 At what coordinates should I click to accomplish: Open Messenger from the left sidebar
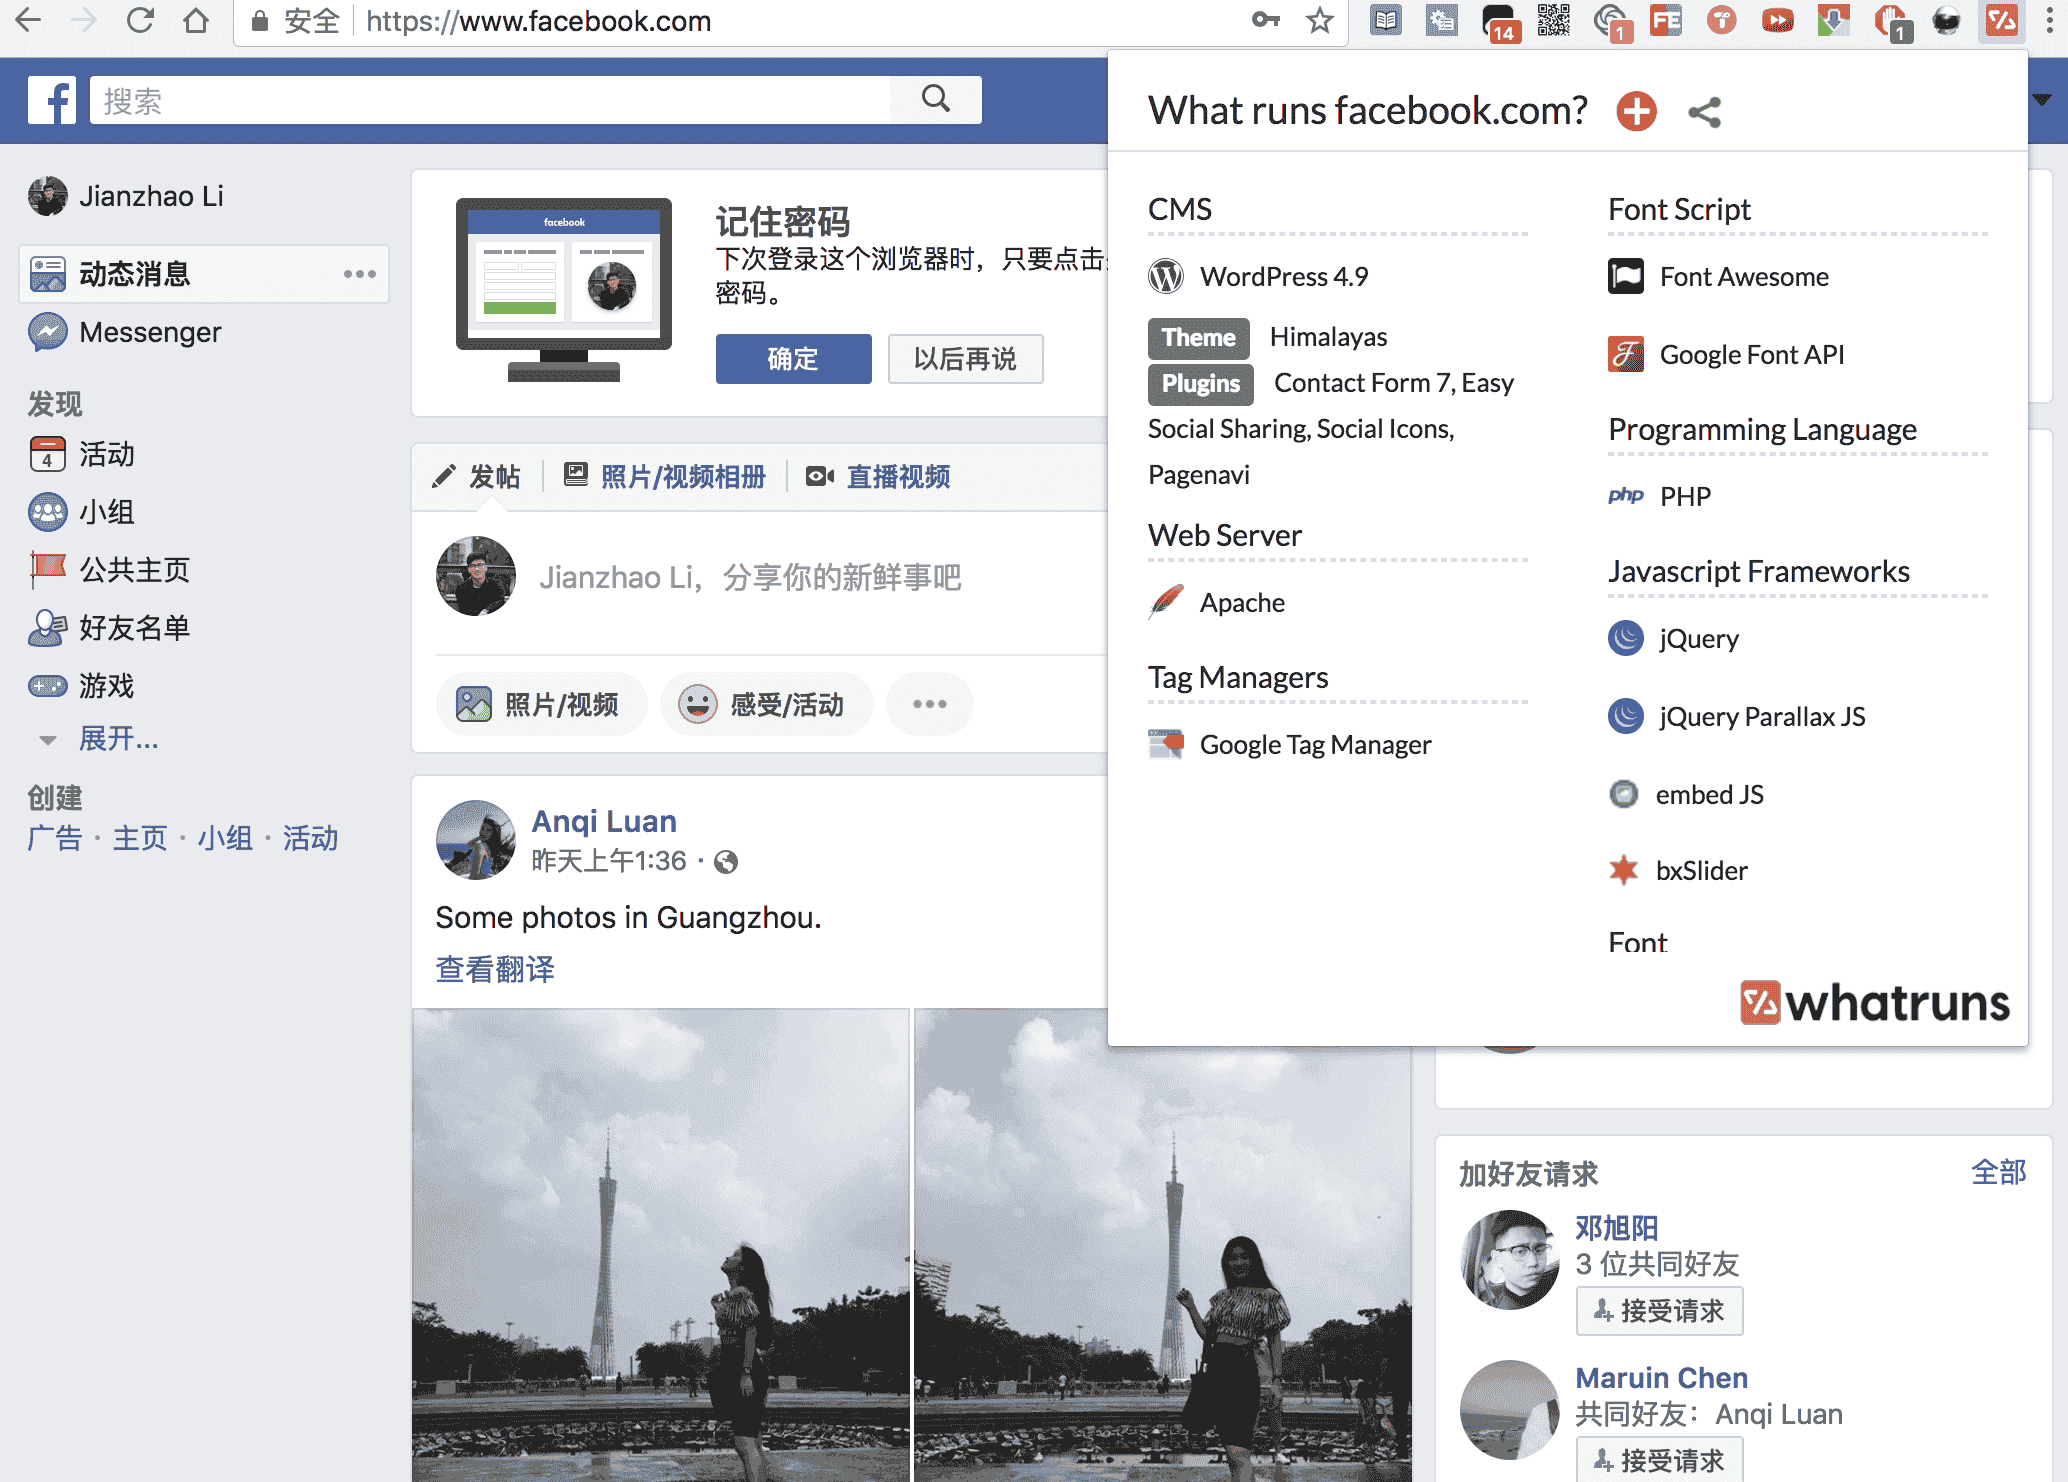(x=150, y=332)
